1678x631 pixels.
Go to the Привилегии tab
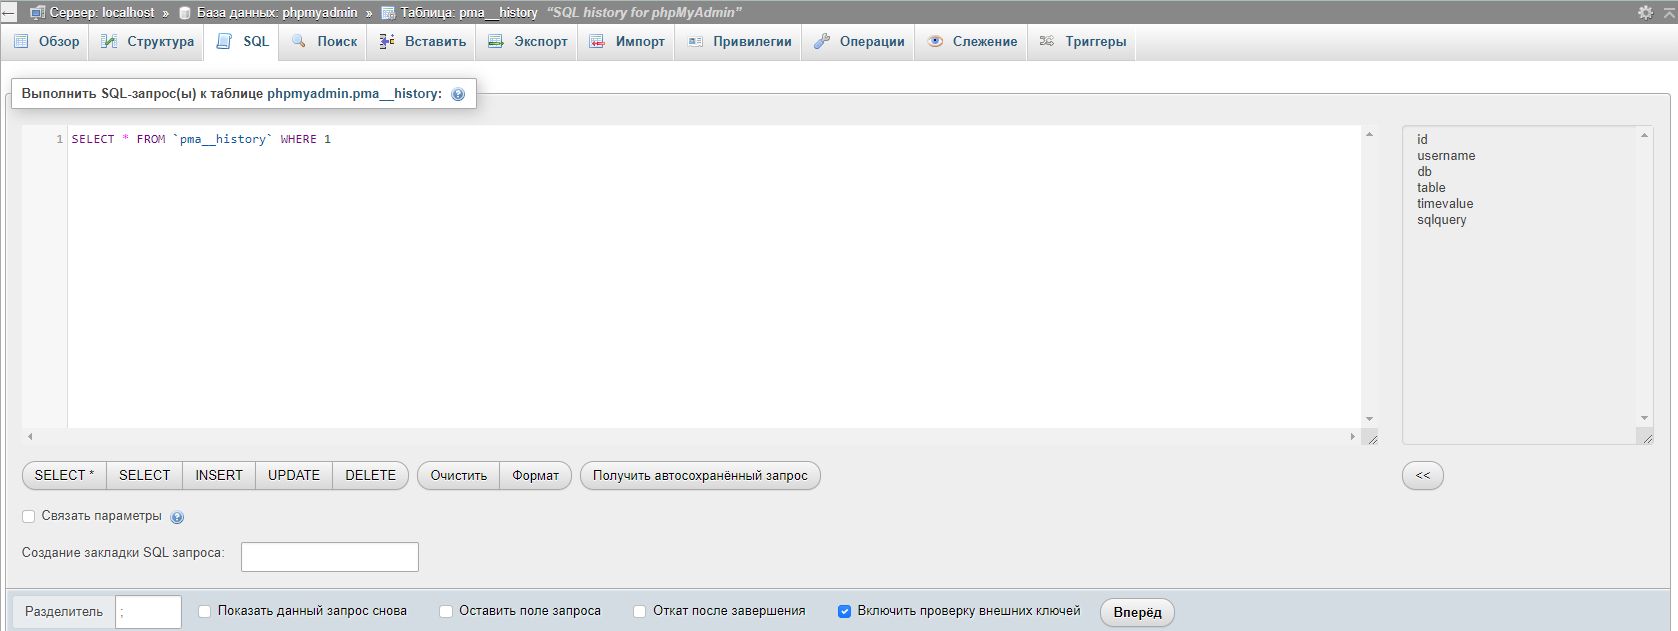(739, 42)
